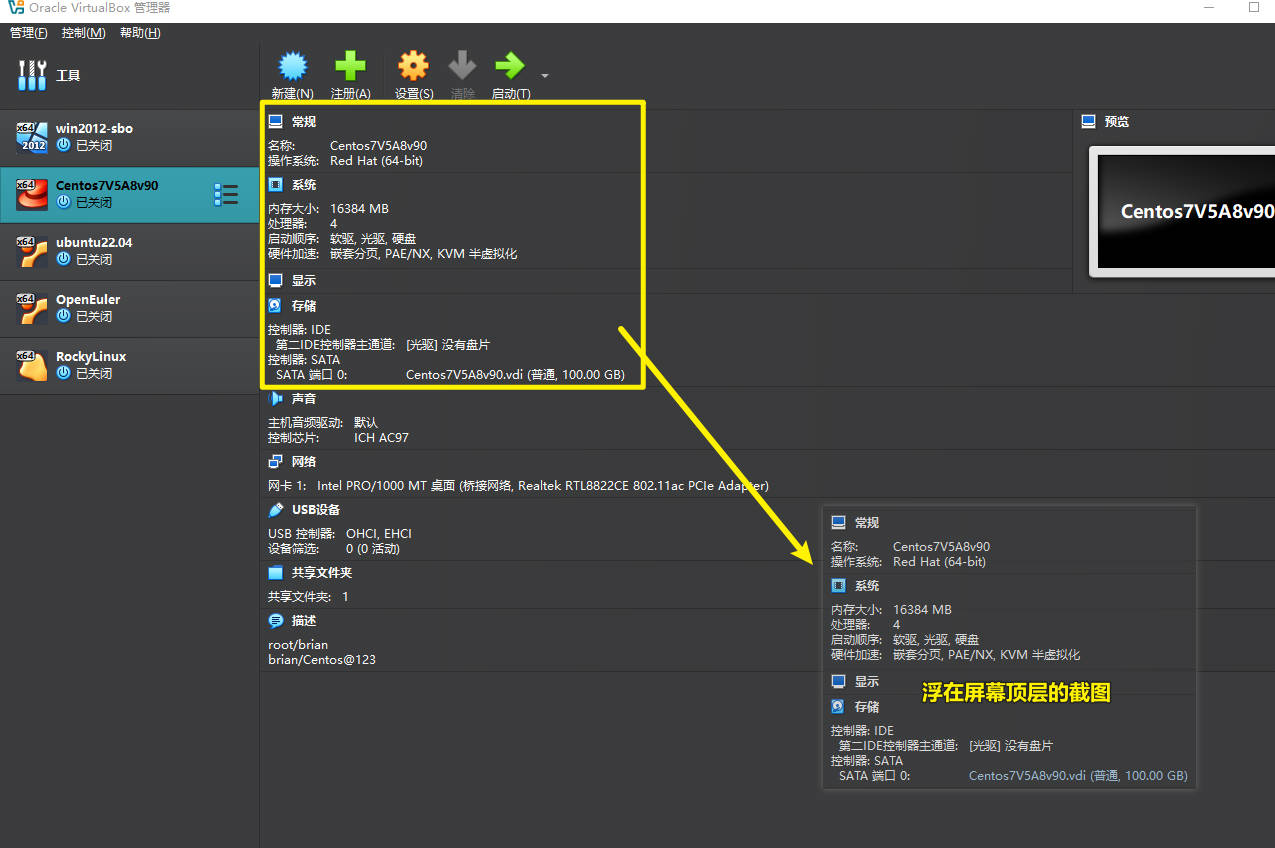Image resolution: width=1275 pixels, height=848 pixels.
Task: Click Centos7V5A8v90.vdi disk entry in Manager details
Action: [515, 375]
